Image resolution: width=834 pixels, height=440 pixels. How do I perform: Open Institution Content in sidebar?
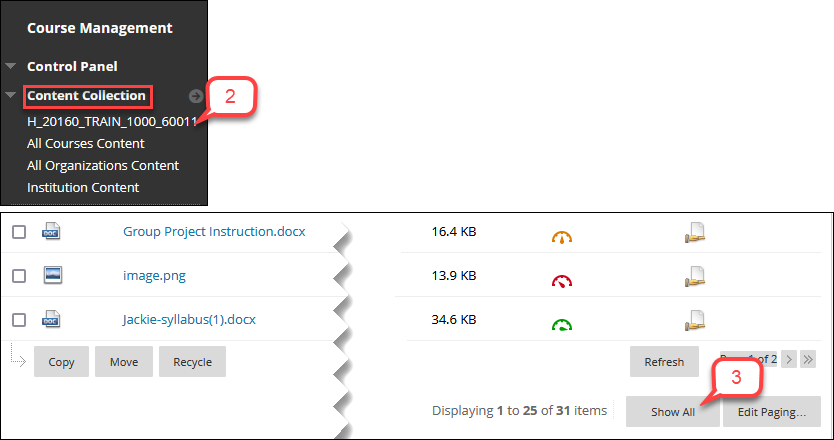(x=83, y=187)
